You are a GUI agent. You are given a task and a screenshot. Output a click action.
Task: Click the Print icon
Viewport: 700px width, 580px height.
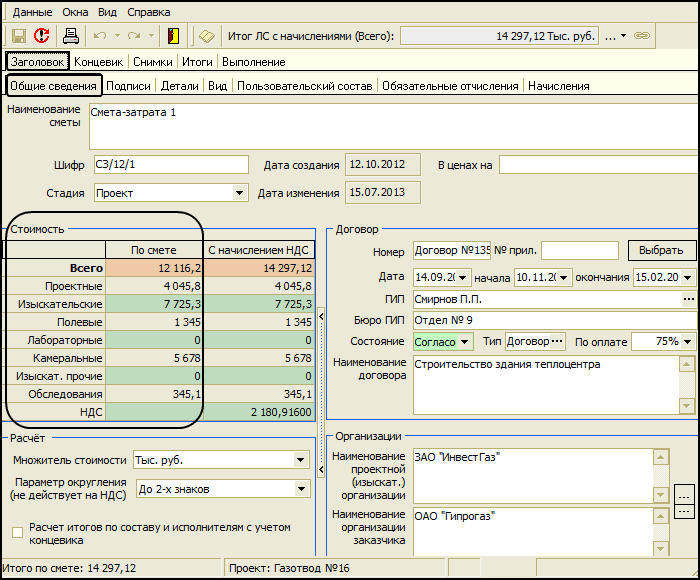click(x=71, y=36)
